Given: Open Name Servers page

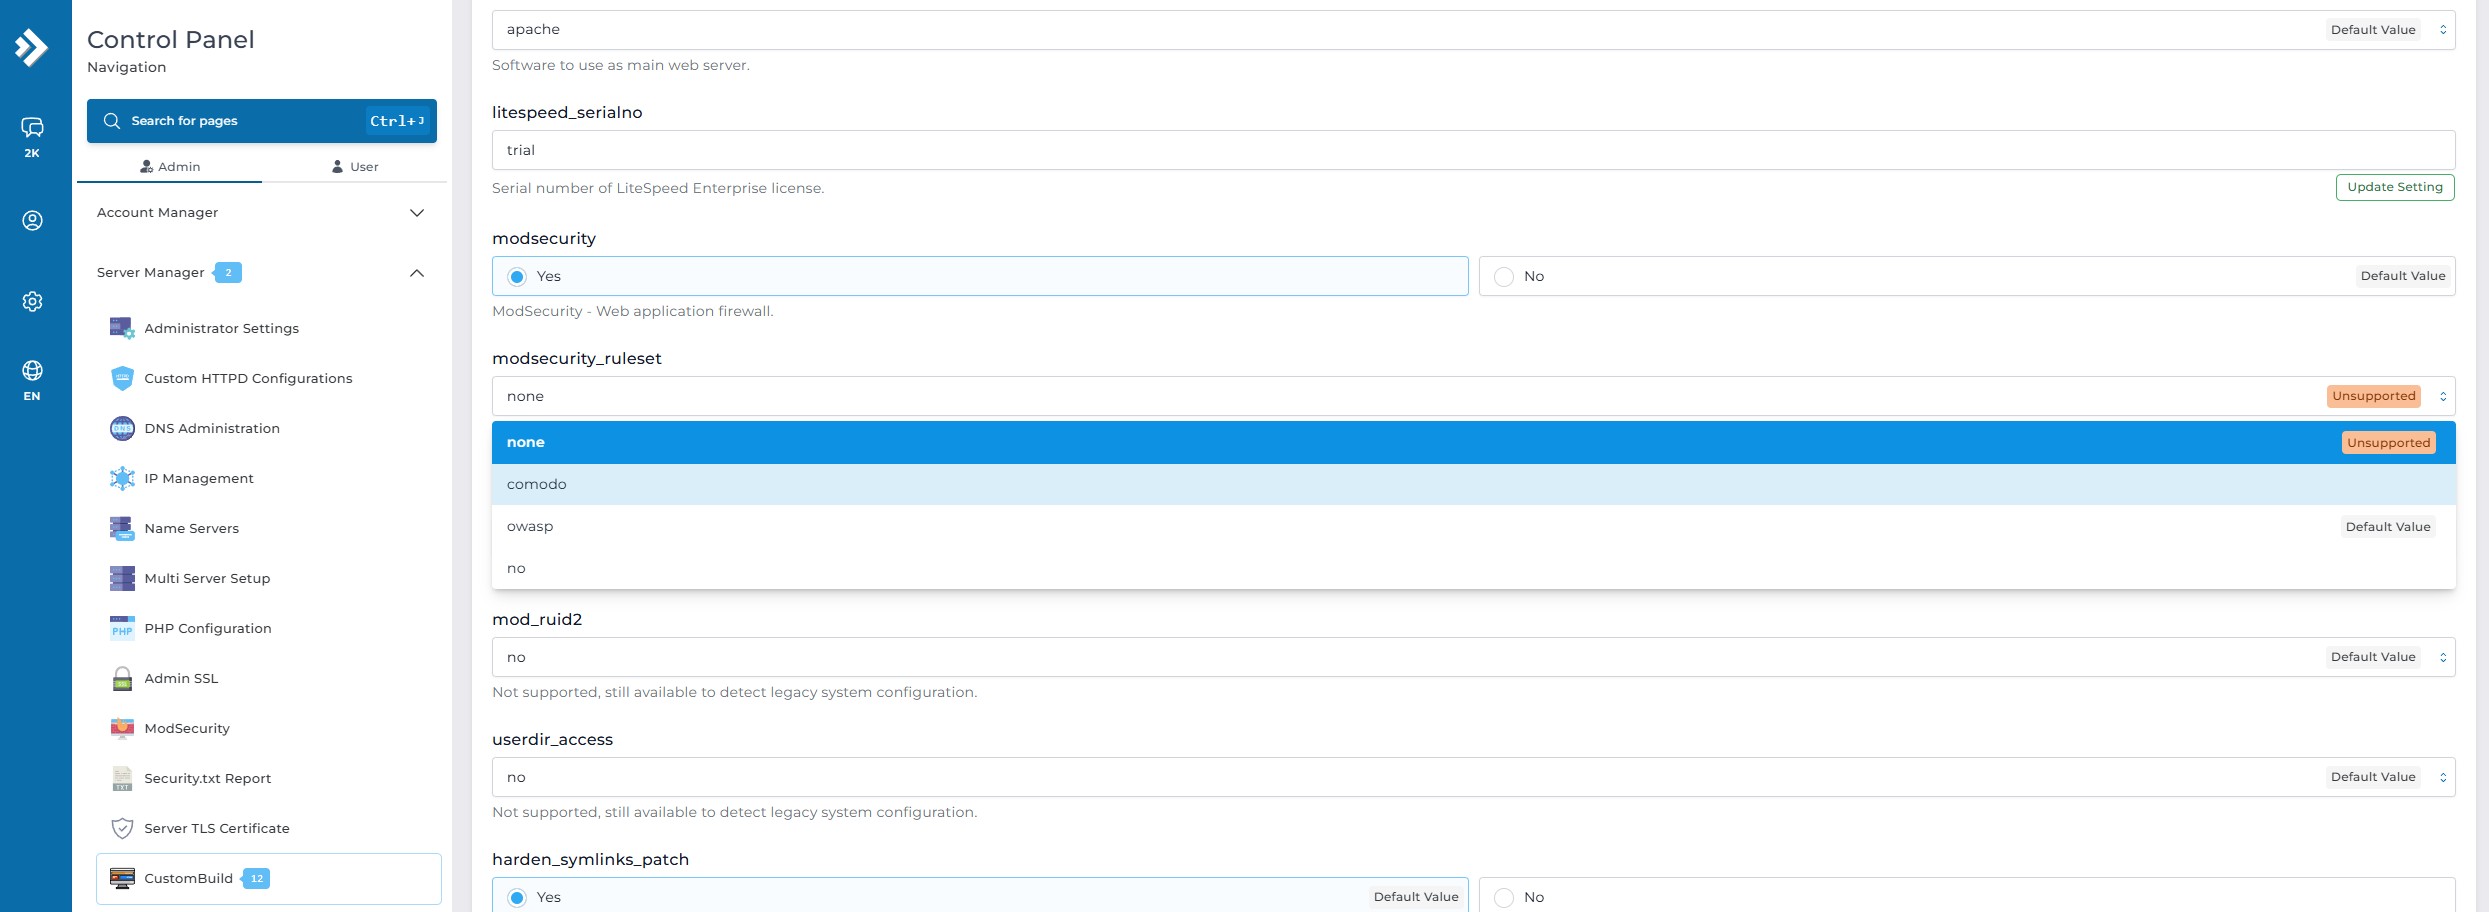Looking at the screenshot, I should 192,528.
